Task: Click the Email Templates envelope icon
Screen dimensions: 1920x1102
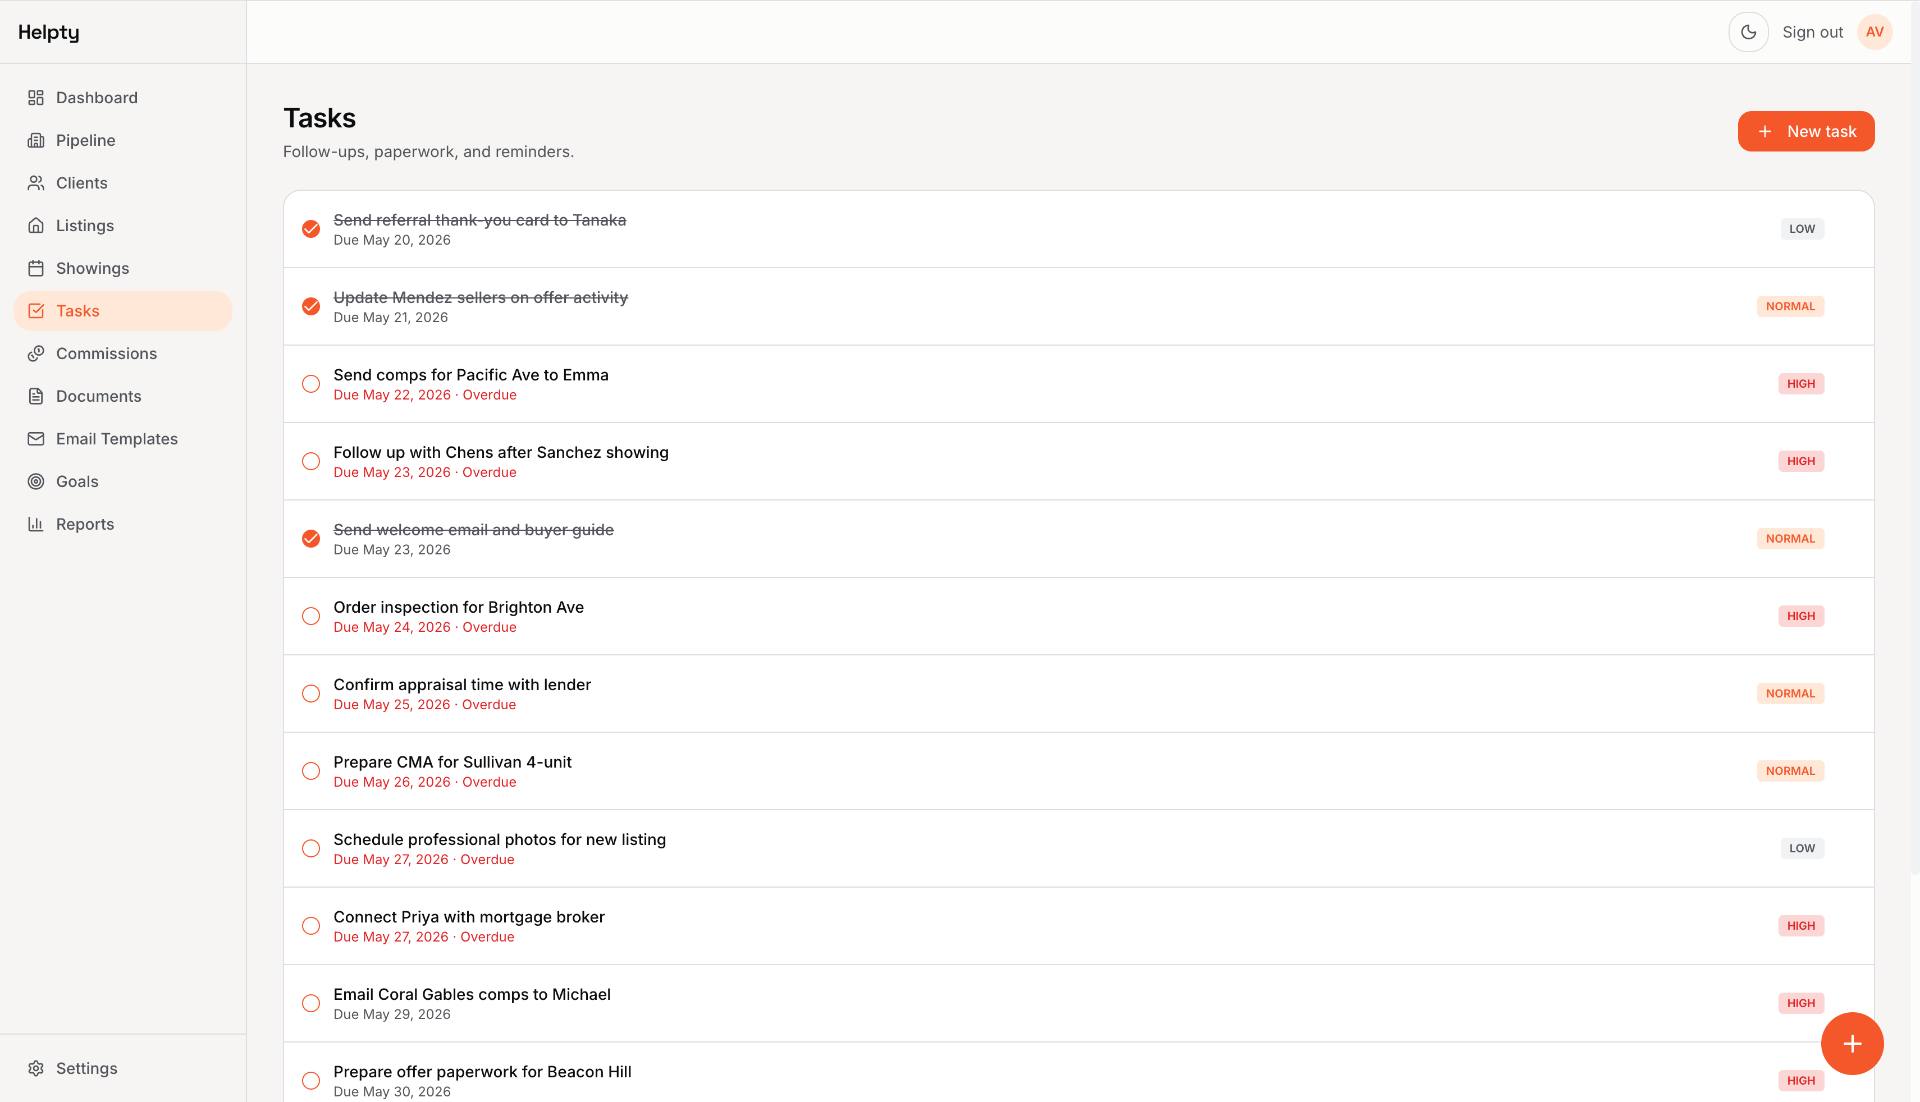Action: pos(36,439)
